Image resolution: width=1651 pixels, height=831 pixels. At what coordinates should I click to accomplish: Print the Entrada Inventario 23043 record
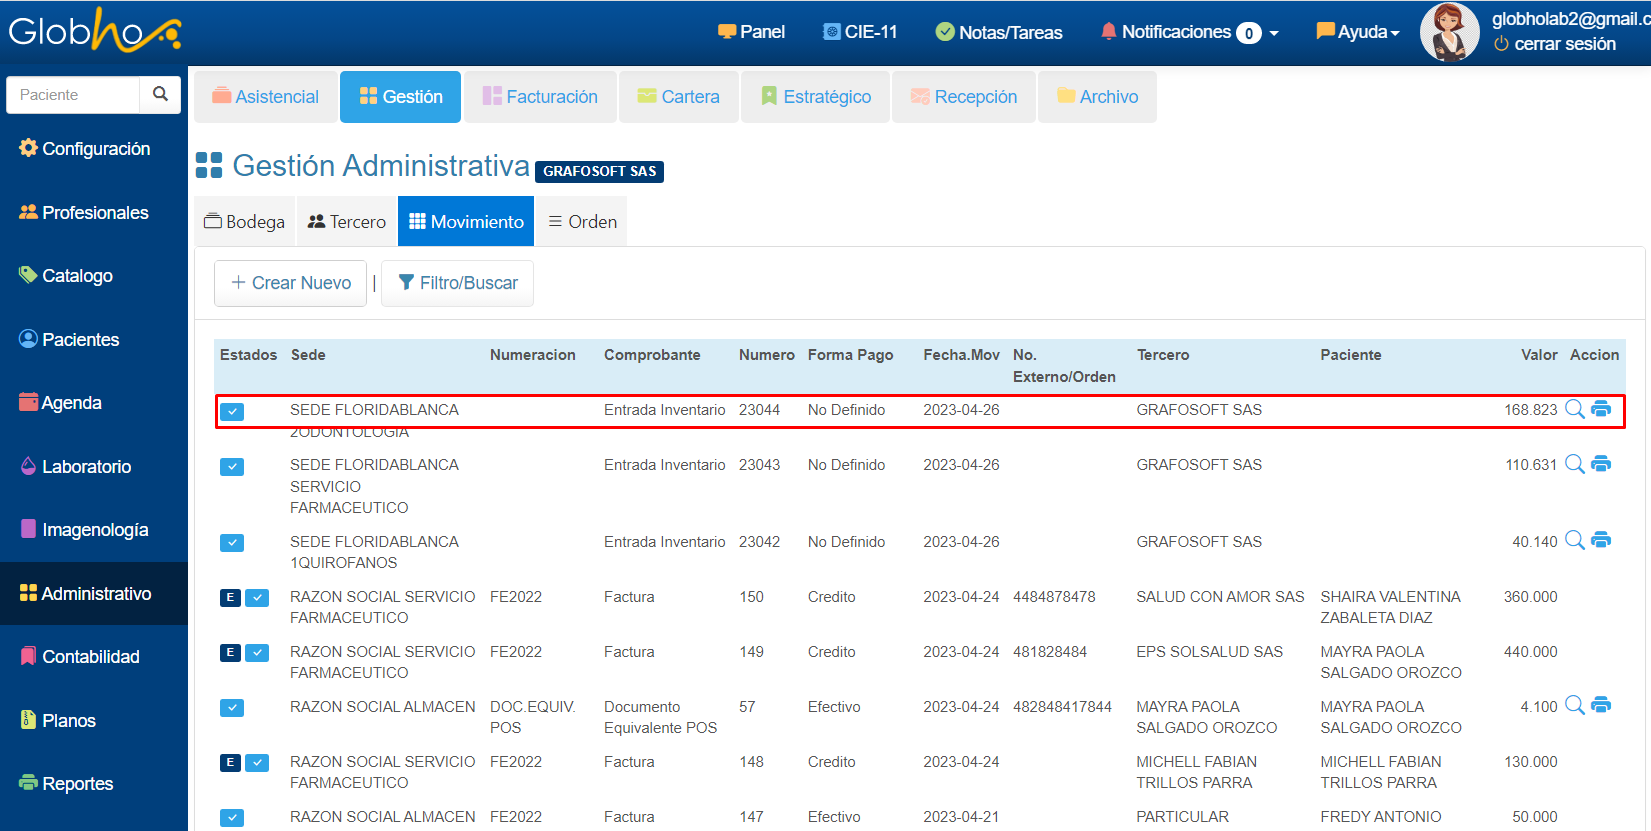pyautogui.click(x=1601, y=464)
